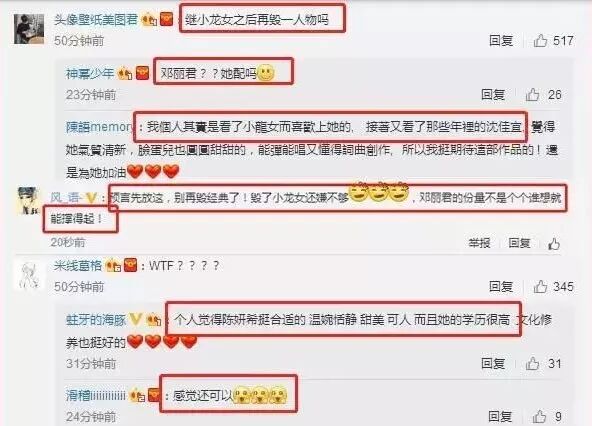Open 神幕少年 username link

click(90, 73)
